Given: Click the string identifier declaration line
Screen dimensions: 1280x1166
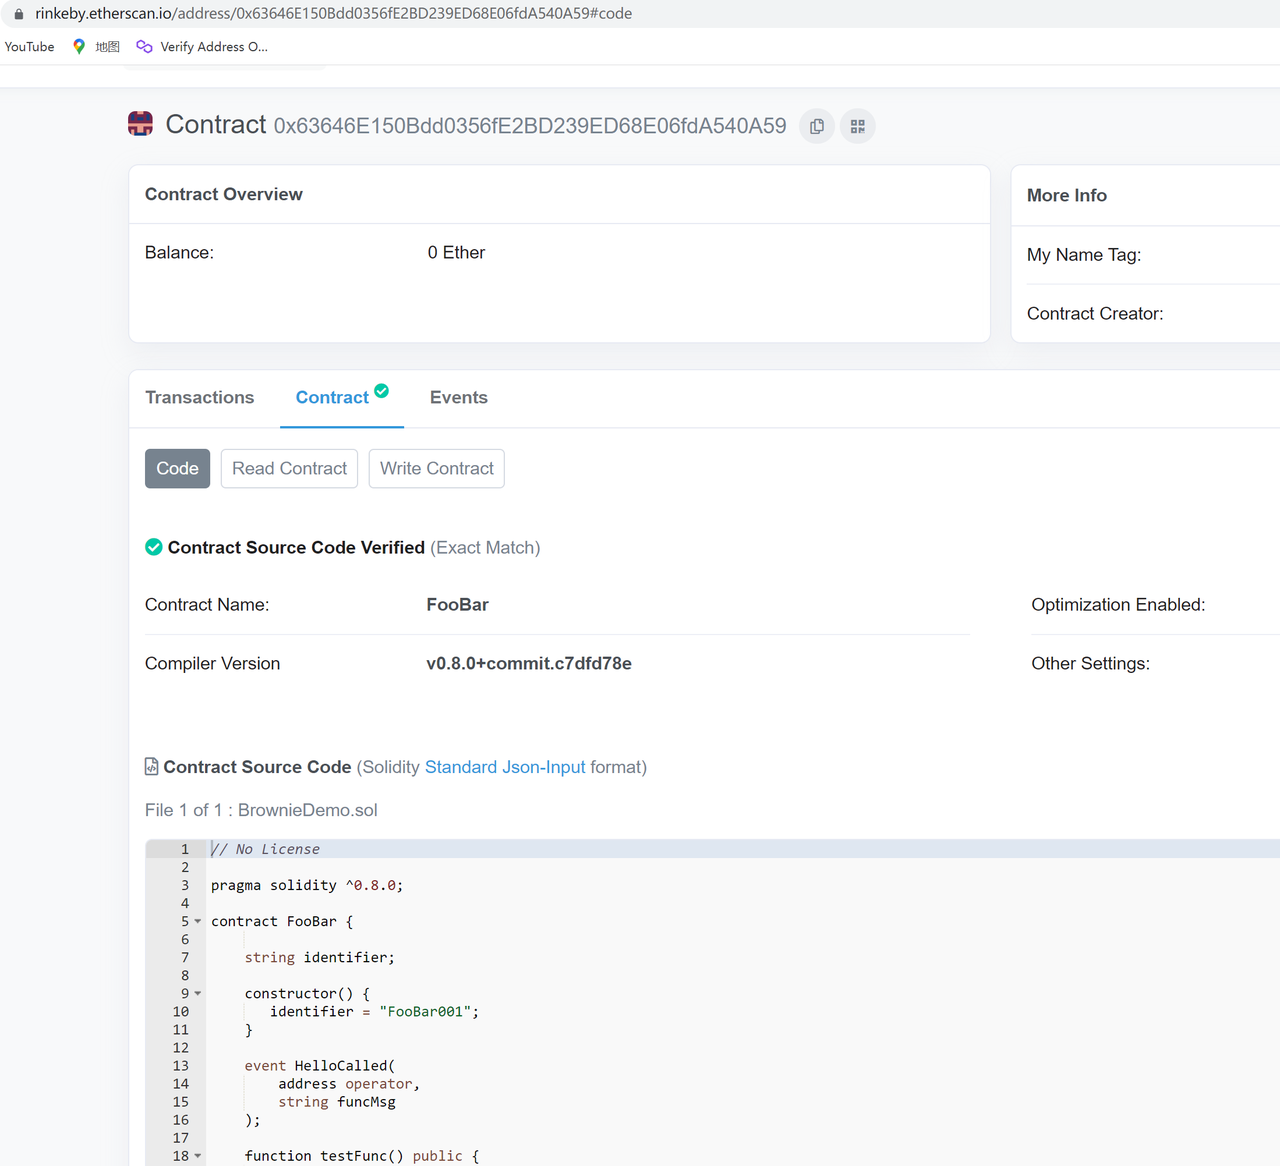Looking at the screenshot, I should (x=320, y=958).
